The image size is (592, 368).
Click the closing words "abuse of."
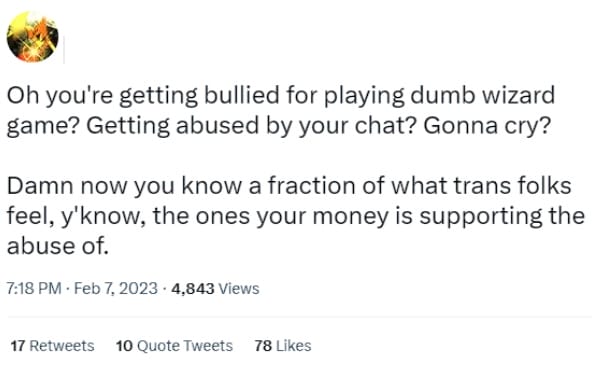coord(58,246)
